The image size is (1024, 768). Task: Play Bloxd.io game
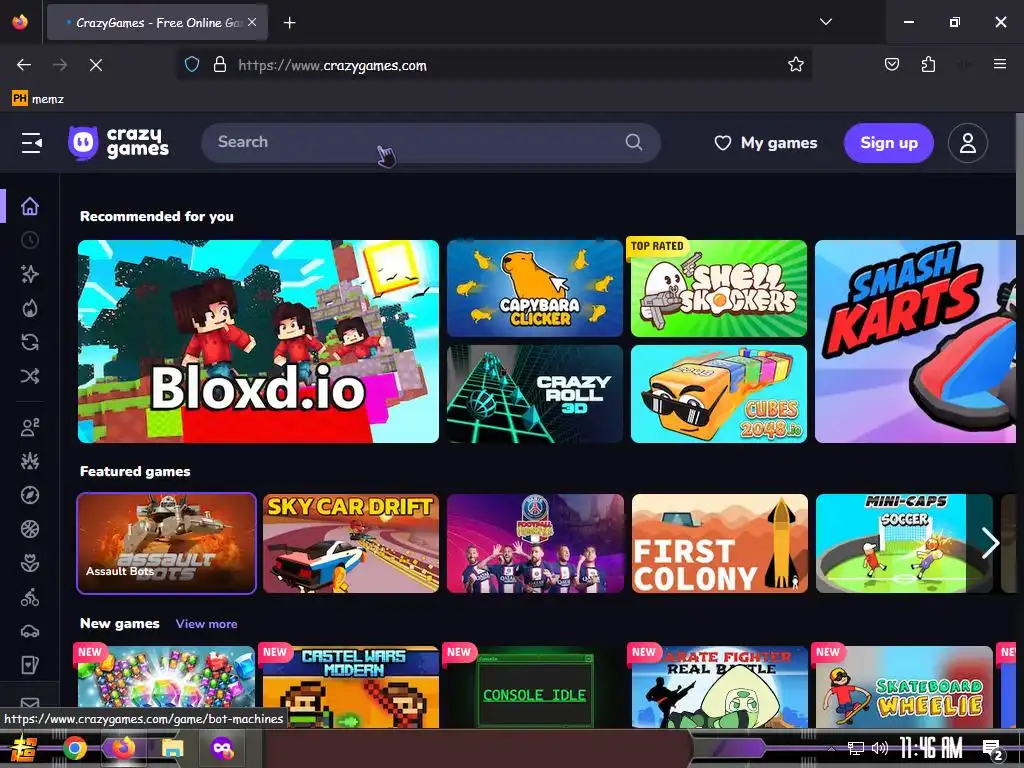(258, 341)
